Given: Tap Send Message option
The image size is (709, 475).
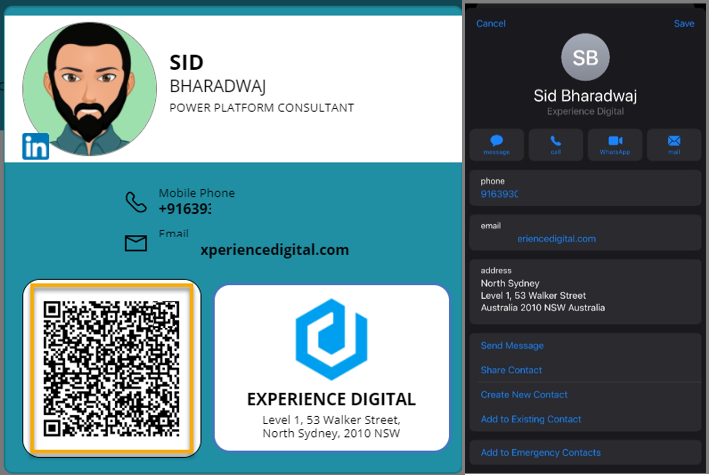Looking at the screenshot, I should (512, 346).
